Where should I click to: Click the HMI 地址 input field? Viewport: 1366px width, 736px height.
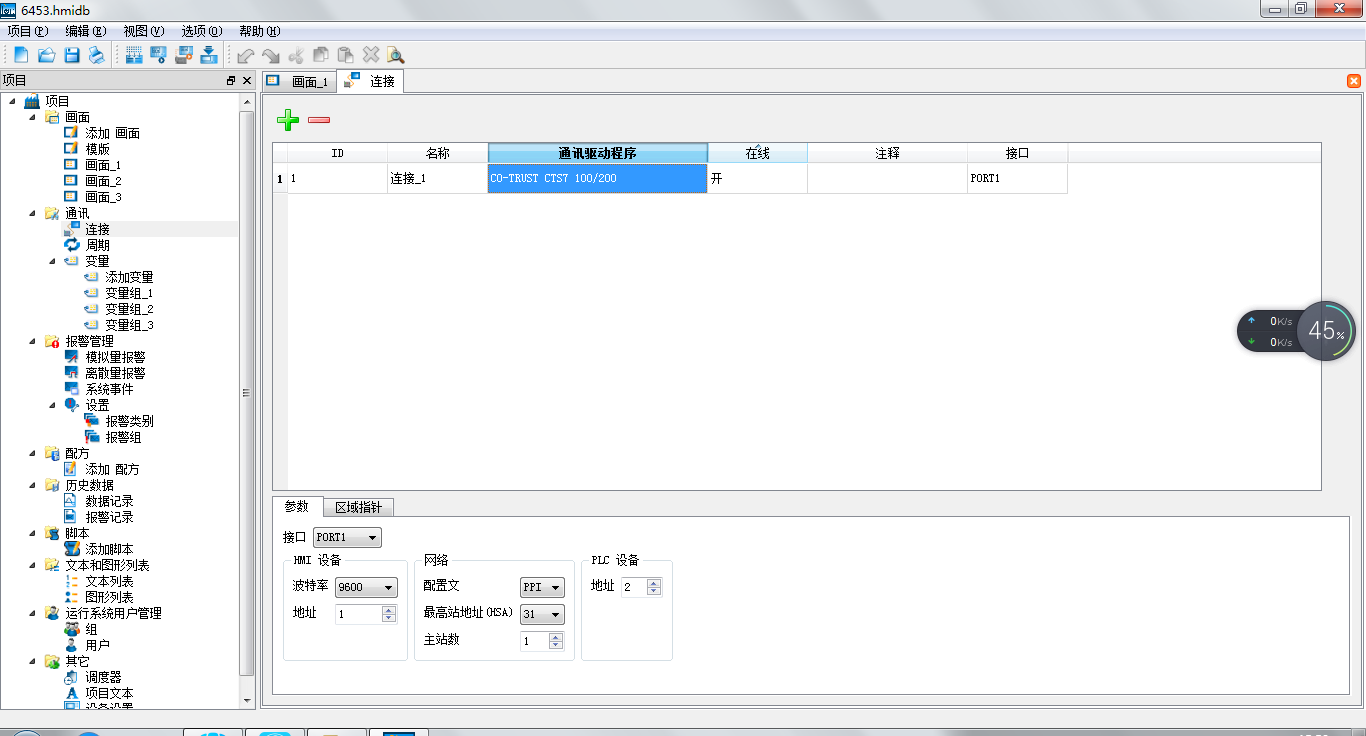(x=359, y=614)
